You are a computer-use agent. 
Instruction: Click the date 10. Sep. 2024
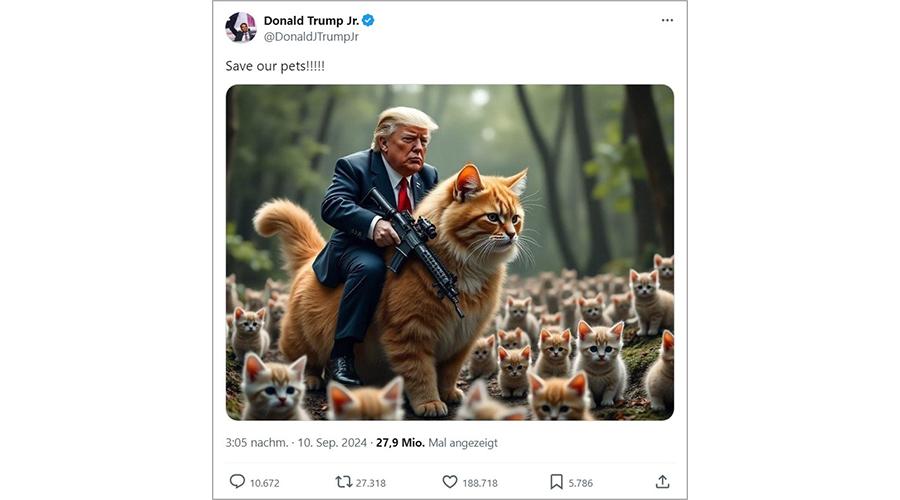click(x=332, y=443)
